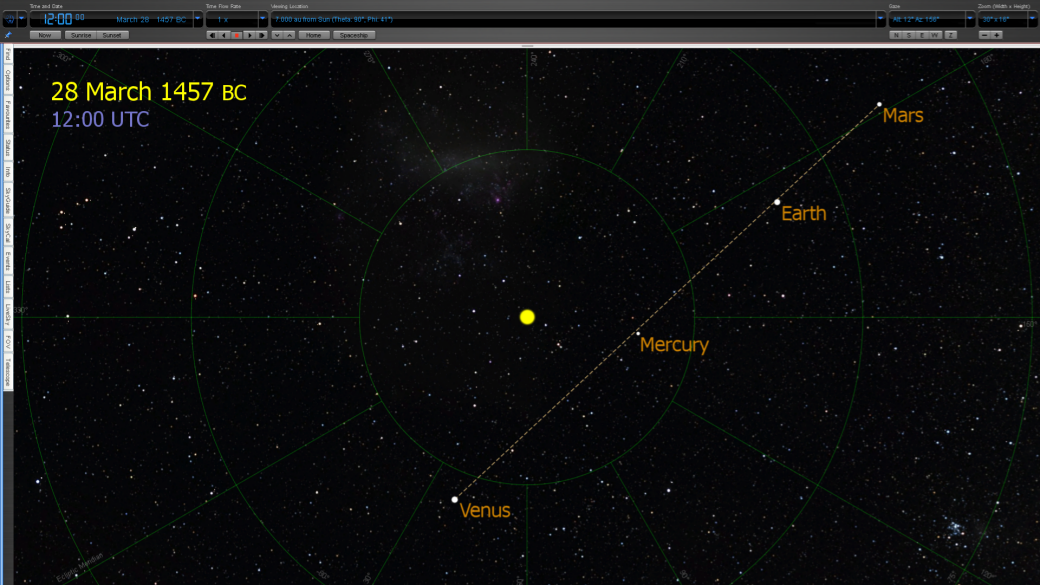
Task: Click the blue pin icon below the tool selector
Action: [x=8, y=35]
